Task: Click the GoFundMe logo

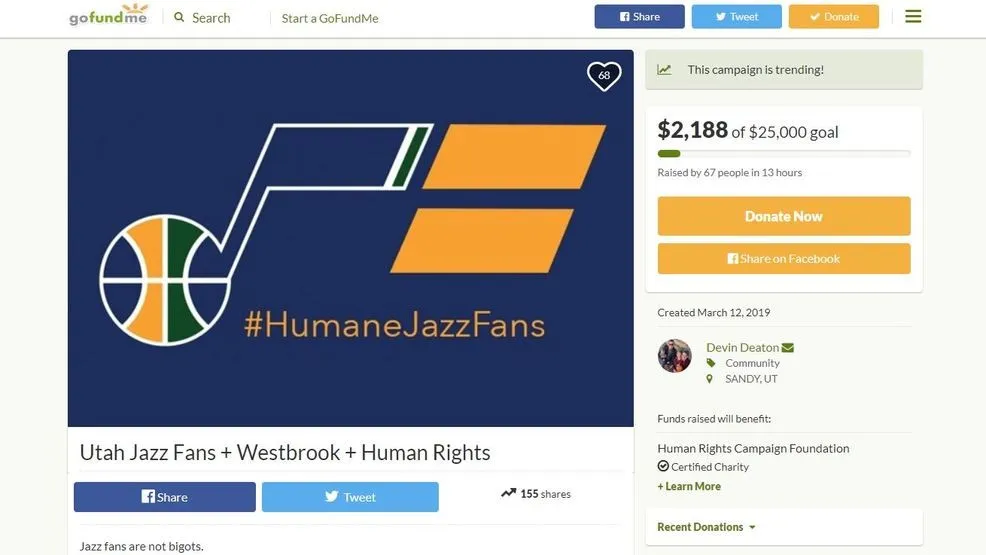Action: (x=108, y=16)
